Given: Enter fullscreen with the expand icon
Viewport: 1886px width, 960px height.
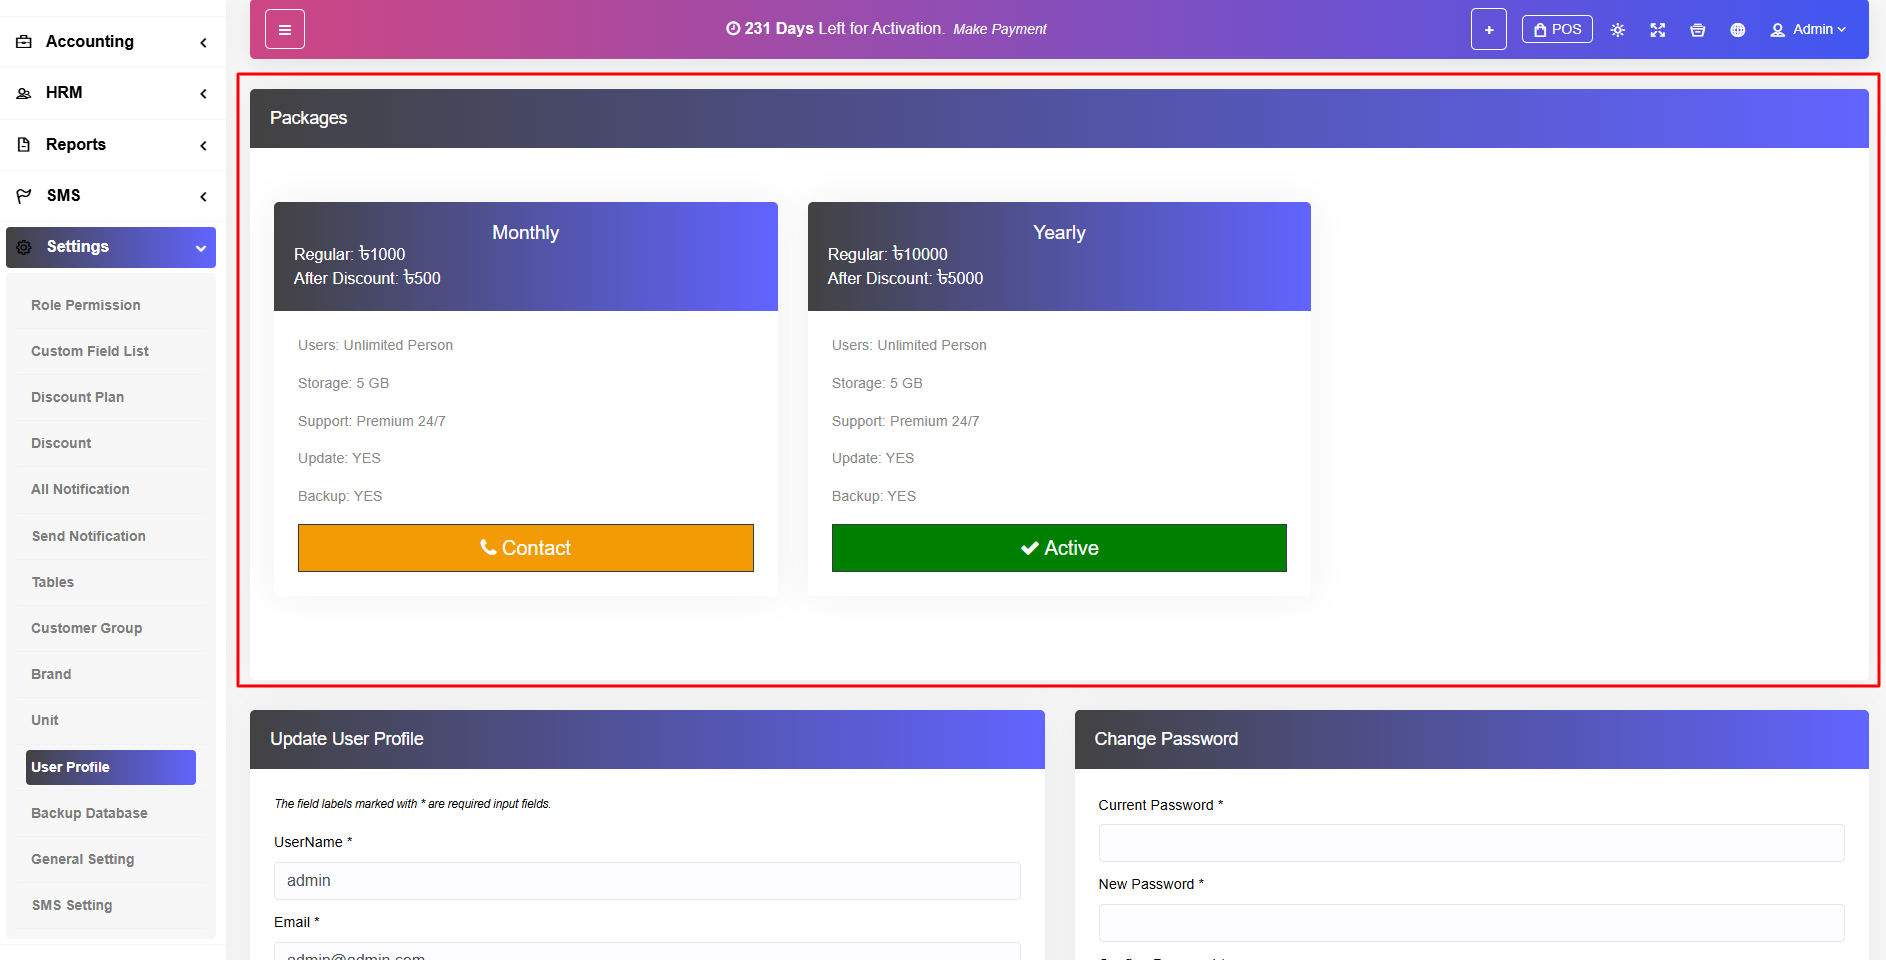Looking at the screenshot, I should click(1657, 30).
